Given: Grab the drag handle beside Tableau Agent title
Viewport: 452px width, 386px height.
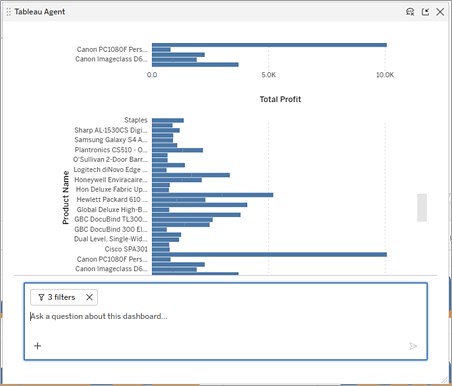Looking at the screenshot, I should (x=9, y=12).
